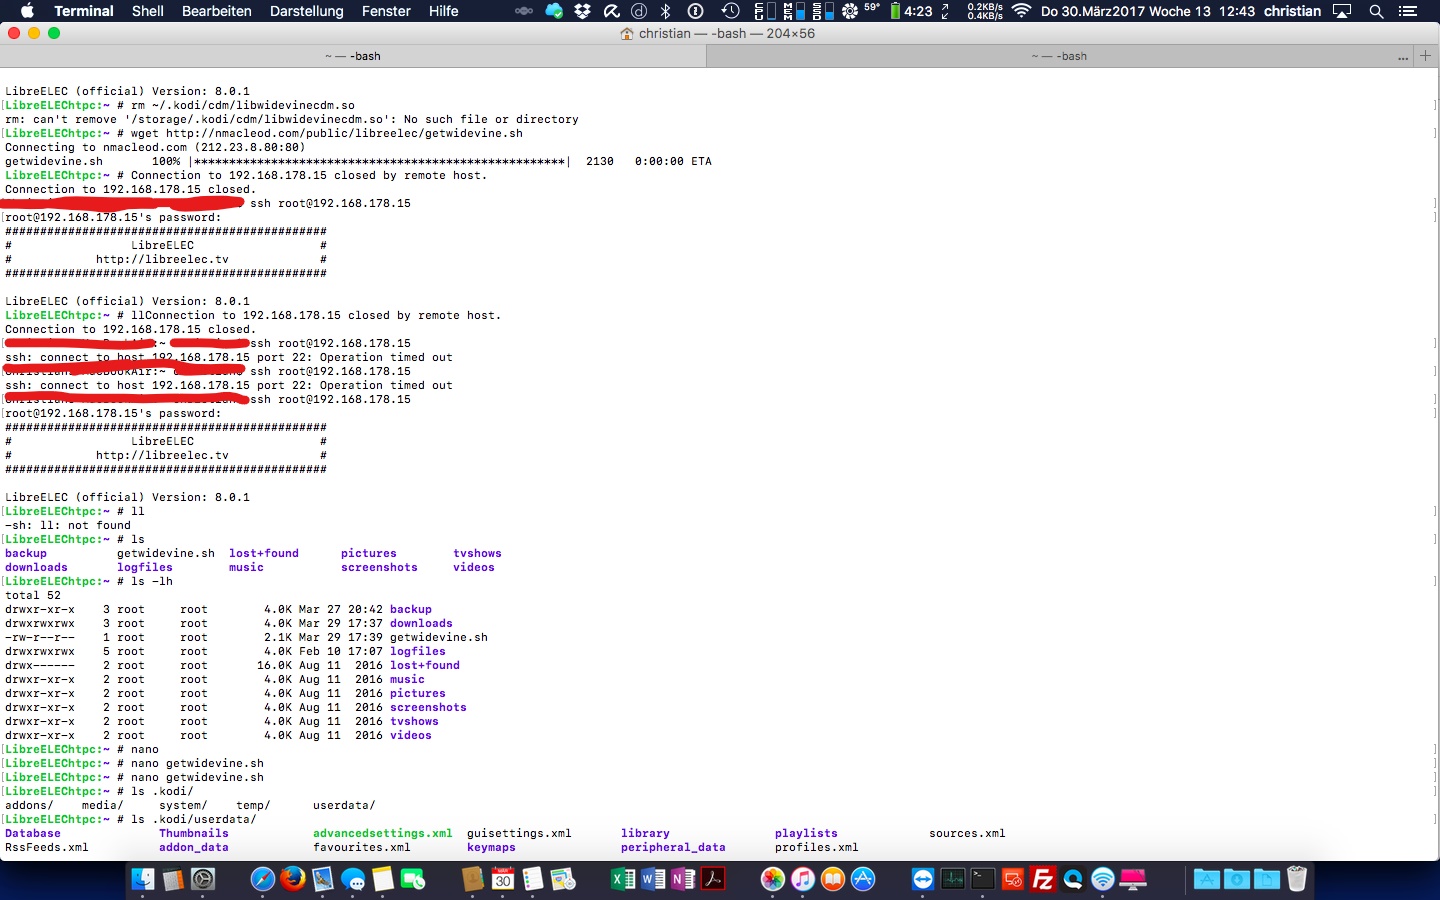
Task: Open Notification Center icon
Action: pos(1408,11)
